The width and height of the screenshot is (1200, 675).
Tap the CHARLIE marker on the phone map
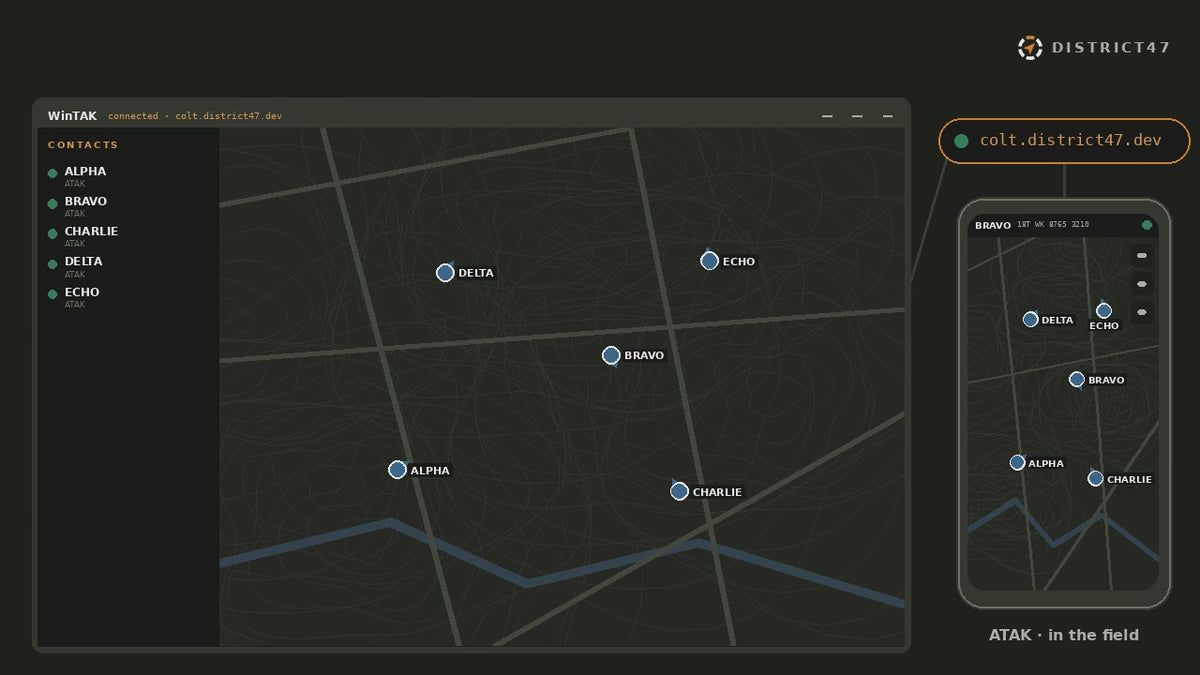pos(1095,479)
